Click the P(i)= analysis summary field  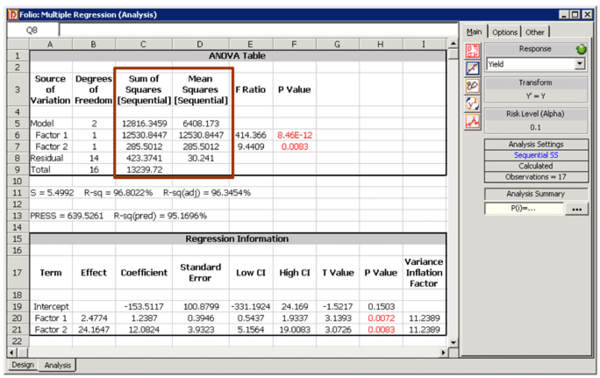523,209
